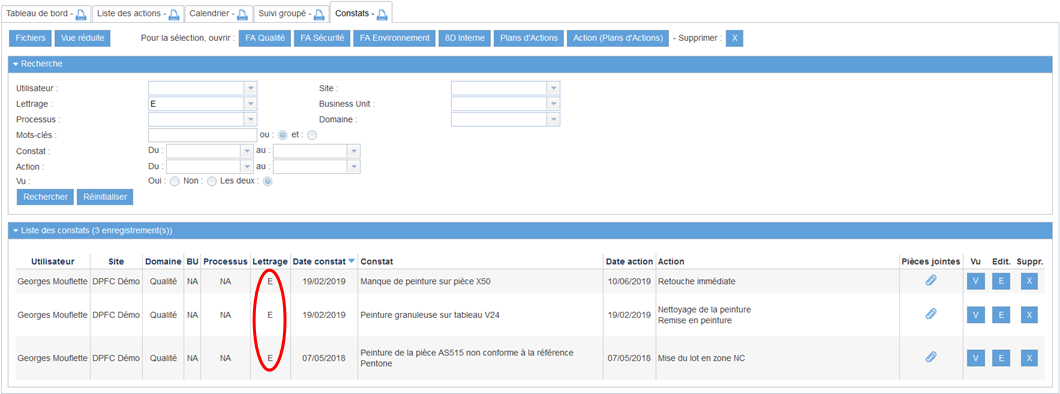Click print icon on Liste des actions tab
1060x394 pixels.
tap(174, 14)
